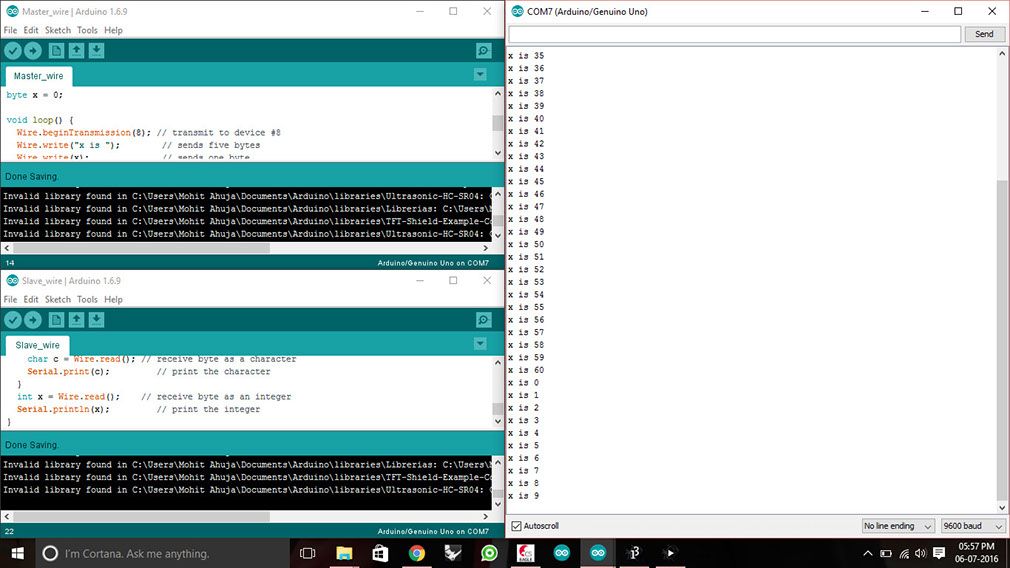Switch to active Arduino taskbar icon
The width and height of the screenshot is (1010, 568).
(x=598, y=553)
